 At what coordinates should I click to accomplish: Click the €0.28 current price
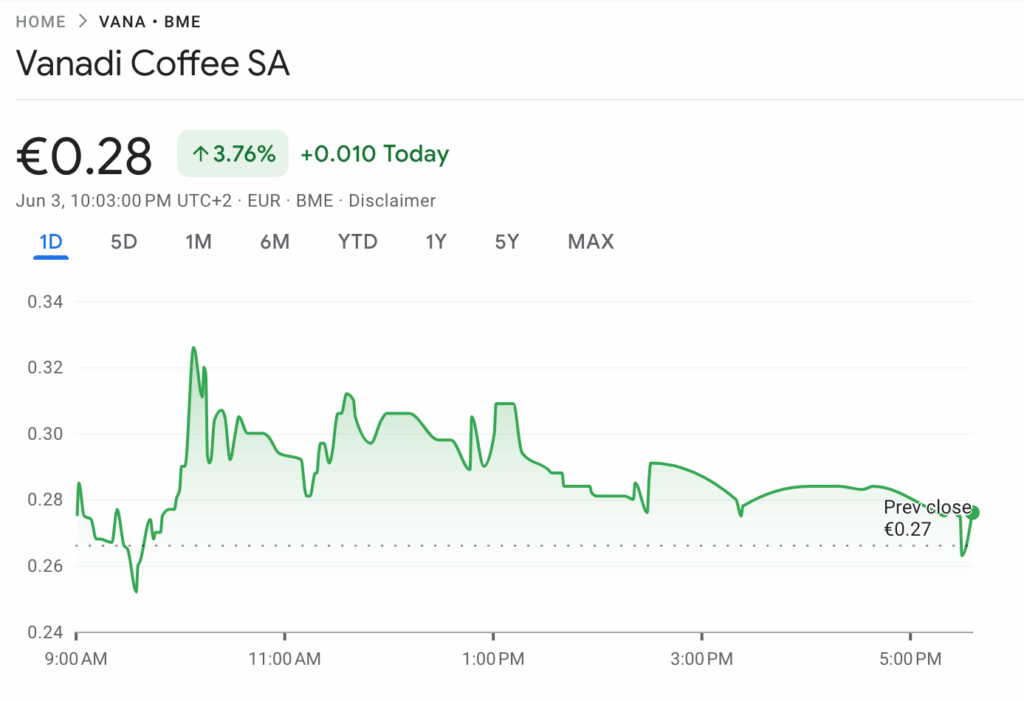pos(85,156)
